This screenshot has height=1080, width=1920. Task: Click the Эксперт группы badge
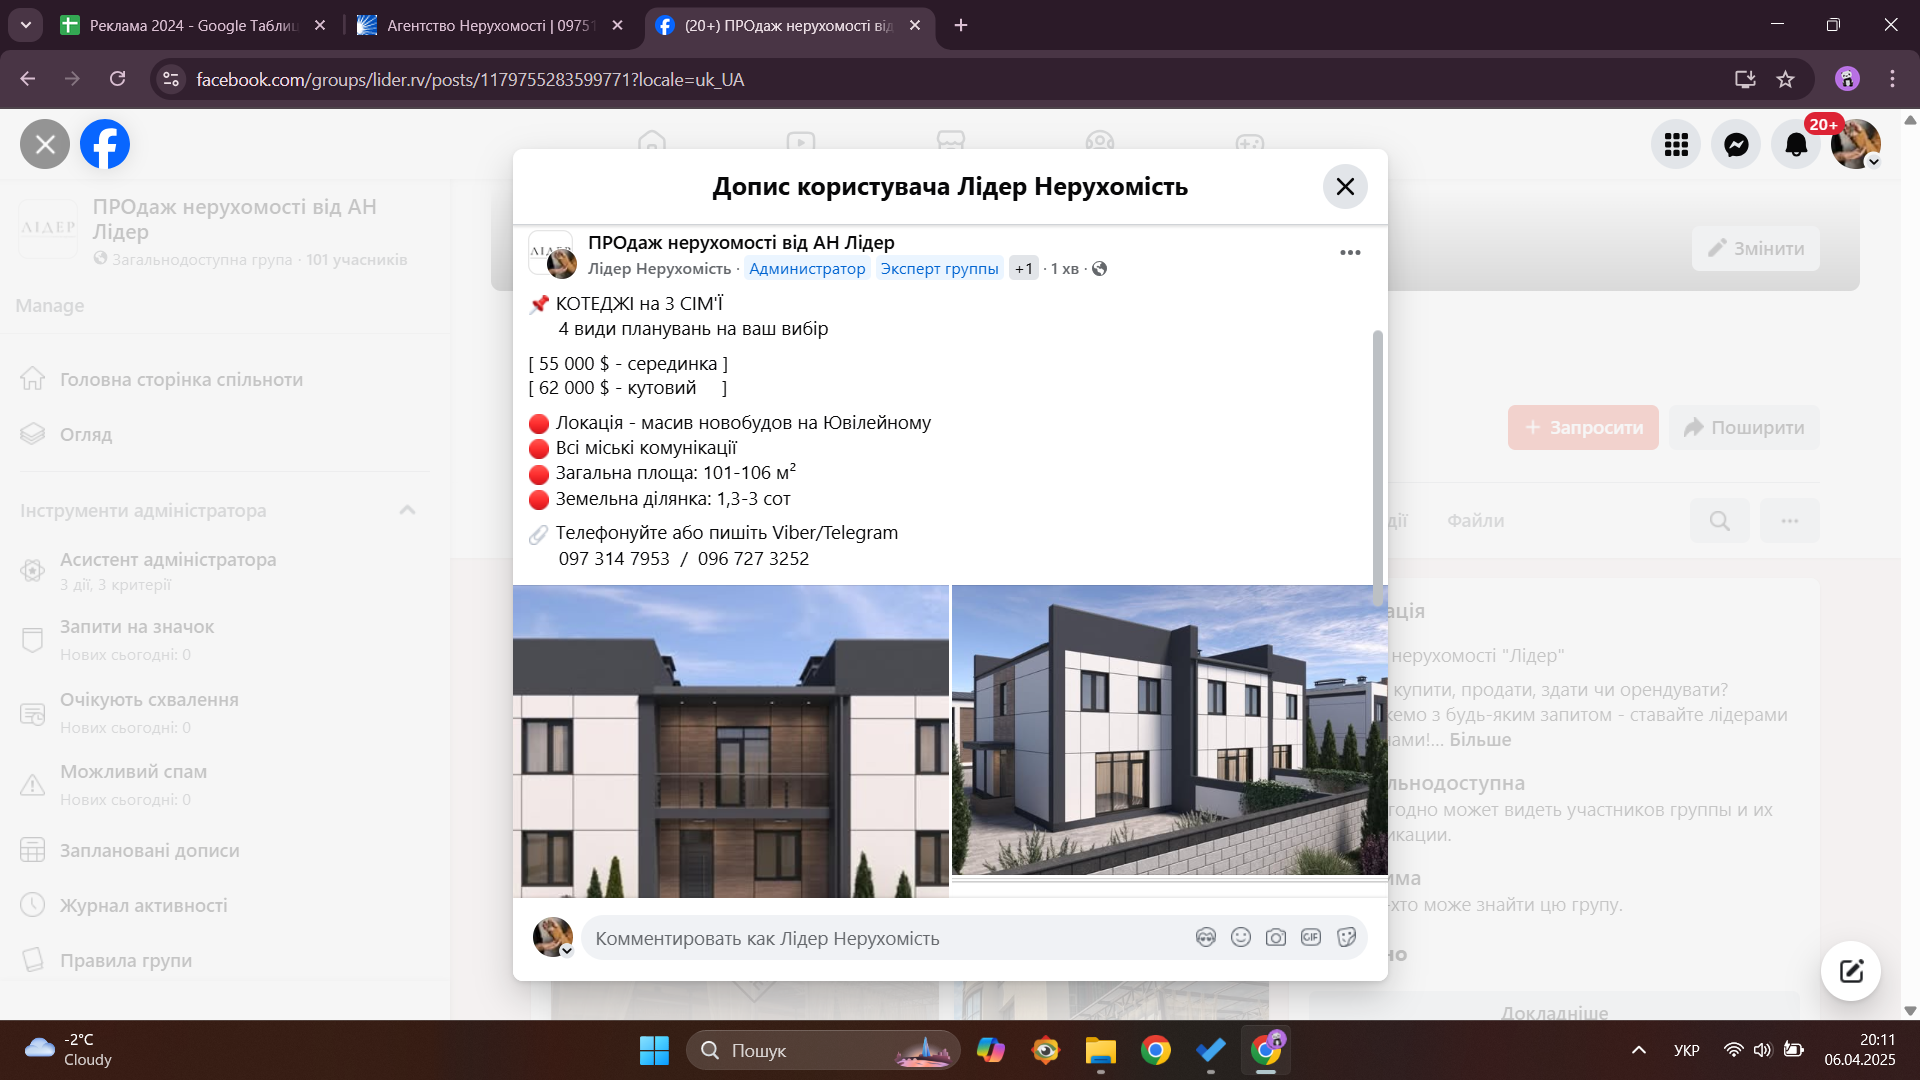939,269
